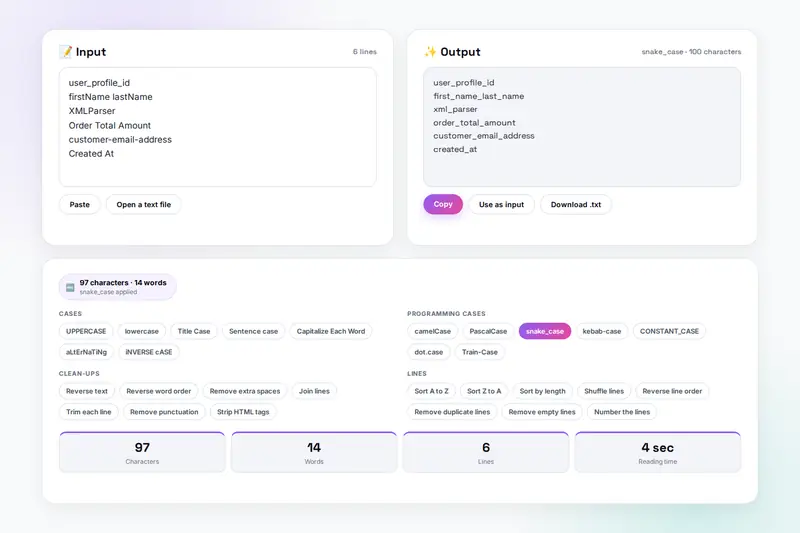Viewport: 800px width, 533px height.
Task: Sort lines Z to A
Action: (484, 391)
